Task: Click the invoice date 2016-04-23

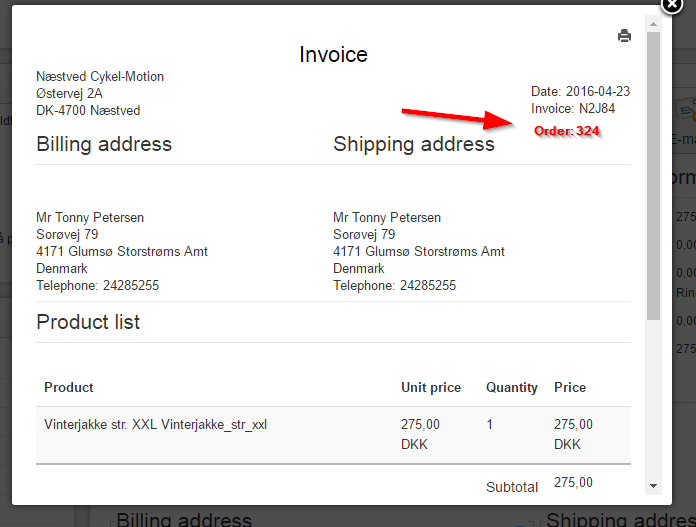Action: pyautogui.click(x=598, y=91)
